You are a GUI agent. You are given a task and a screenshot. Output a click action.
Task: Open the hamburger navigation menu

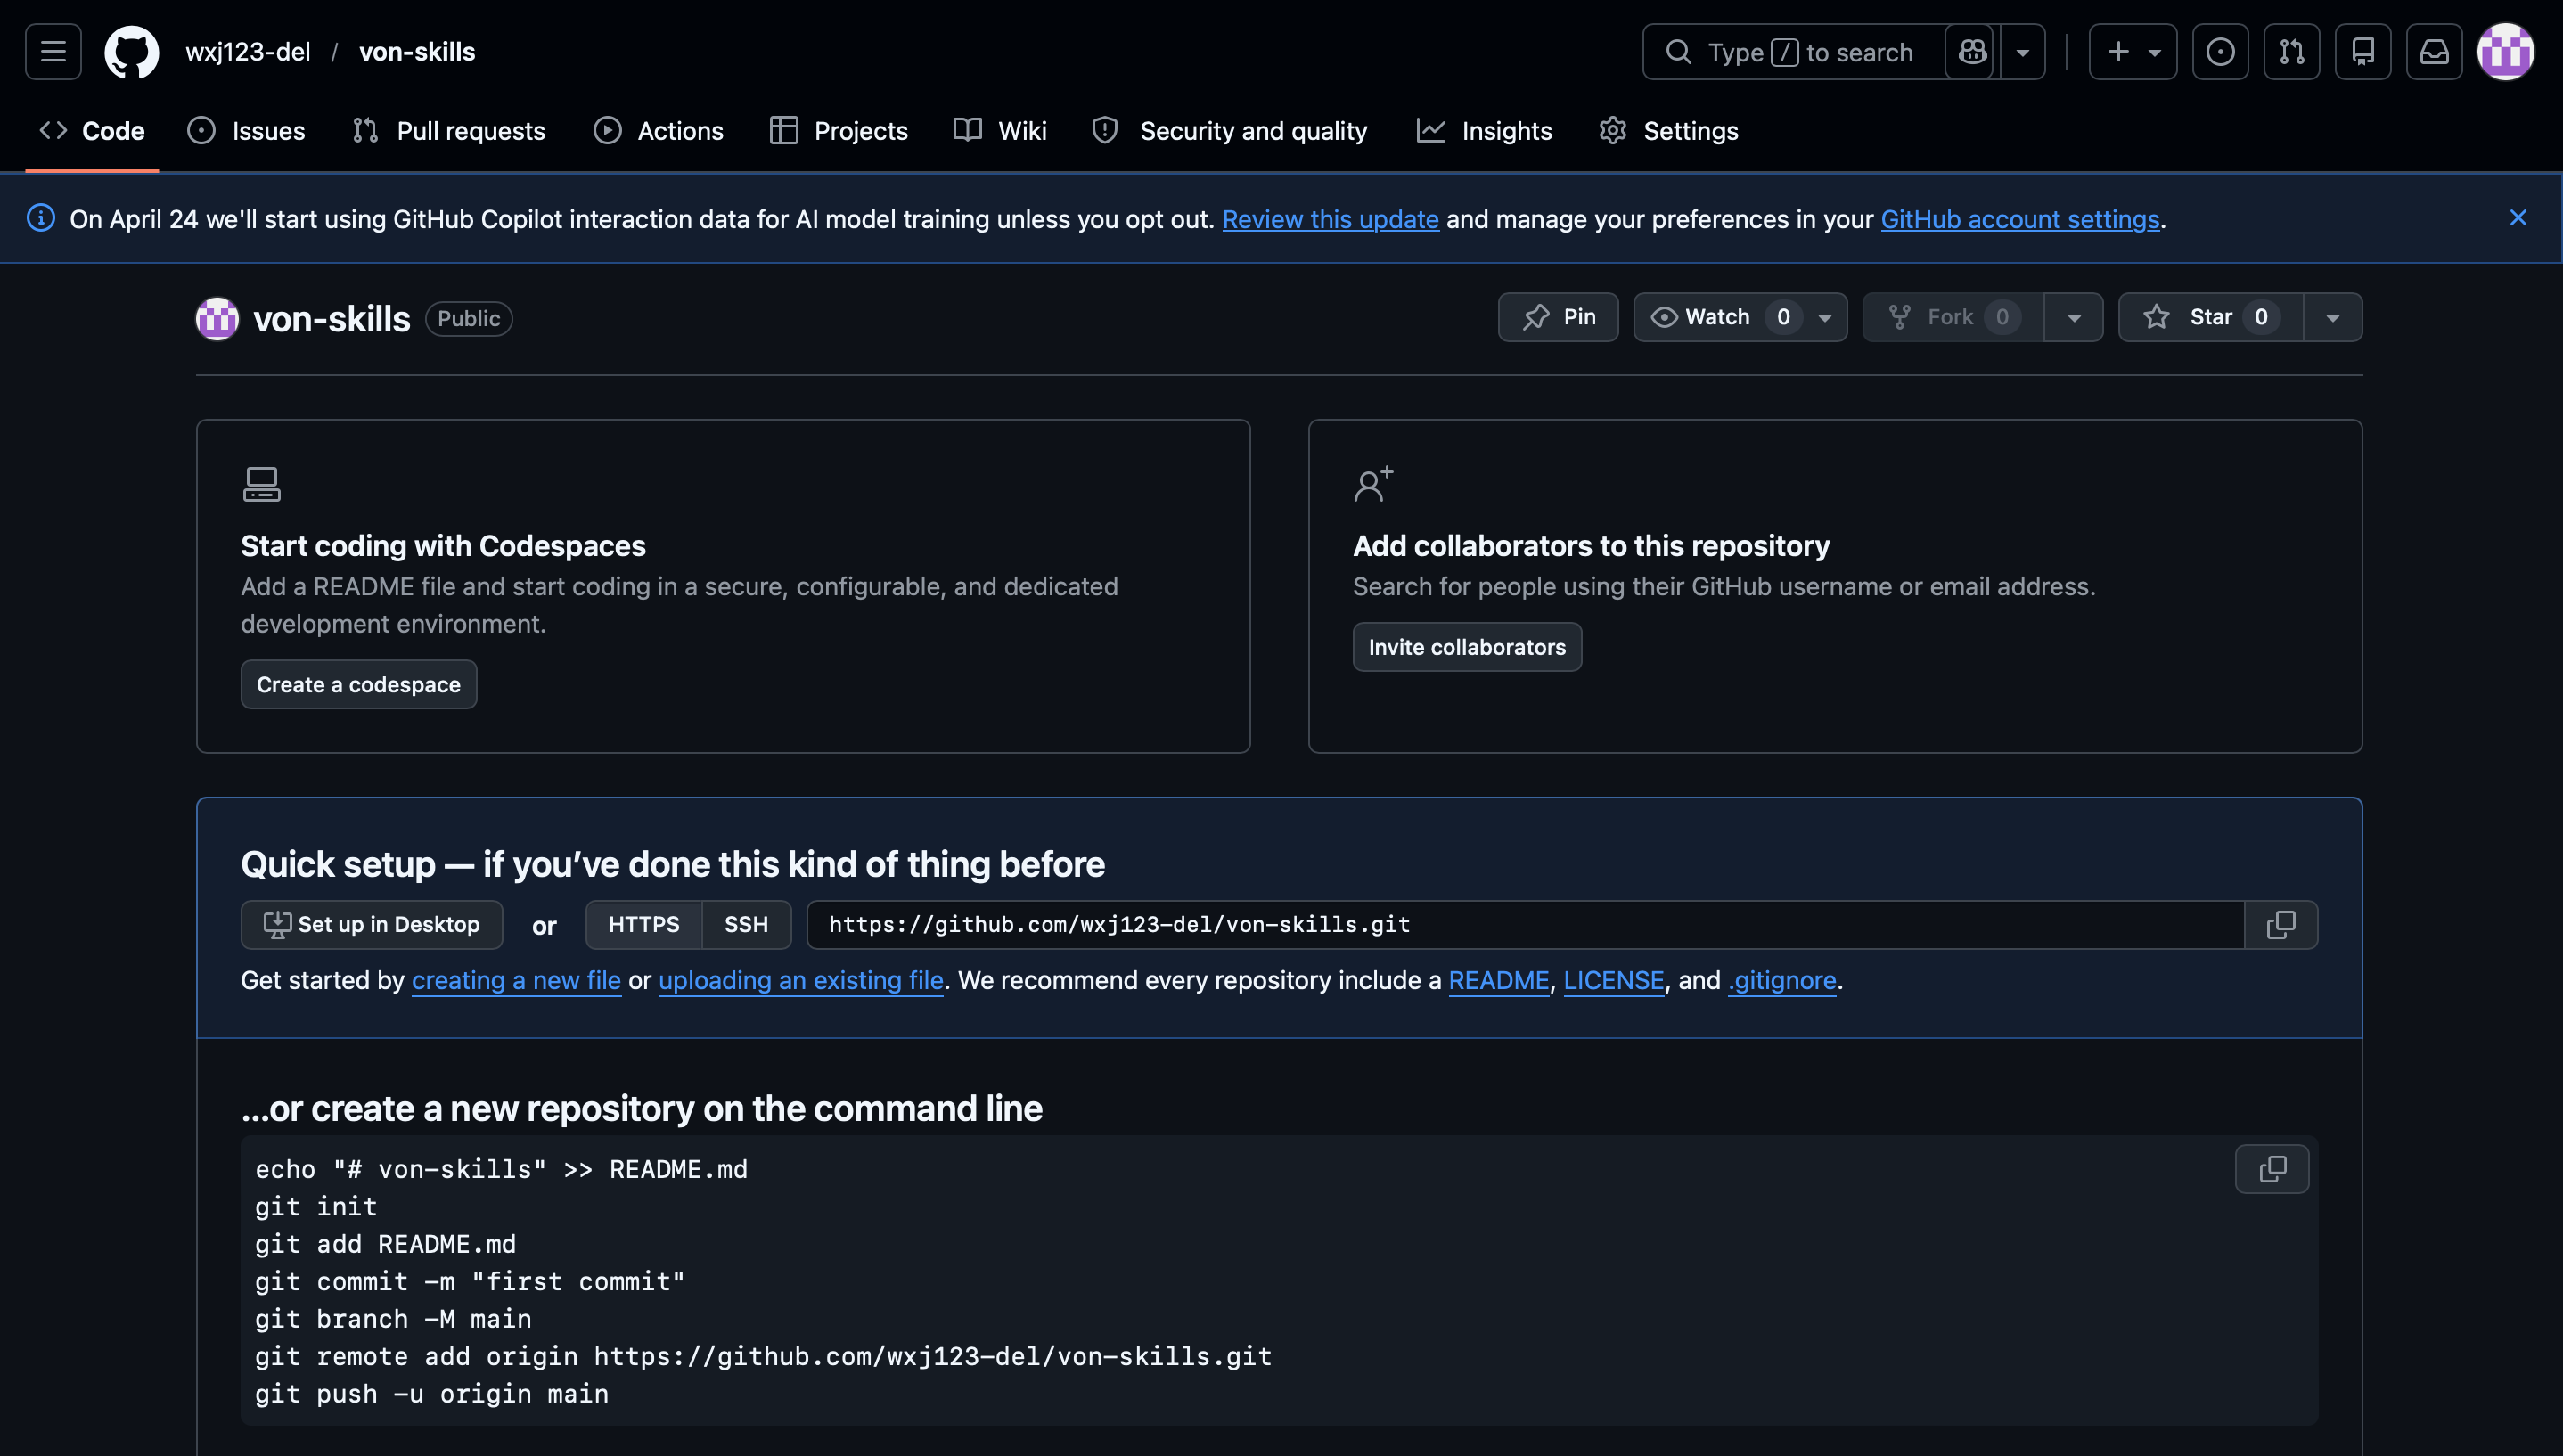(53, 52)
